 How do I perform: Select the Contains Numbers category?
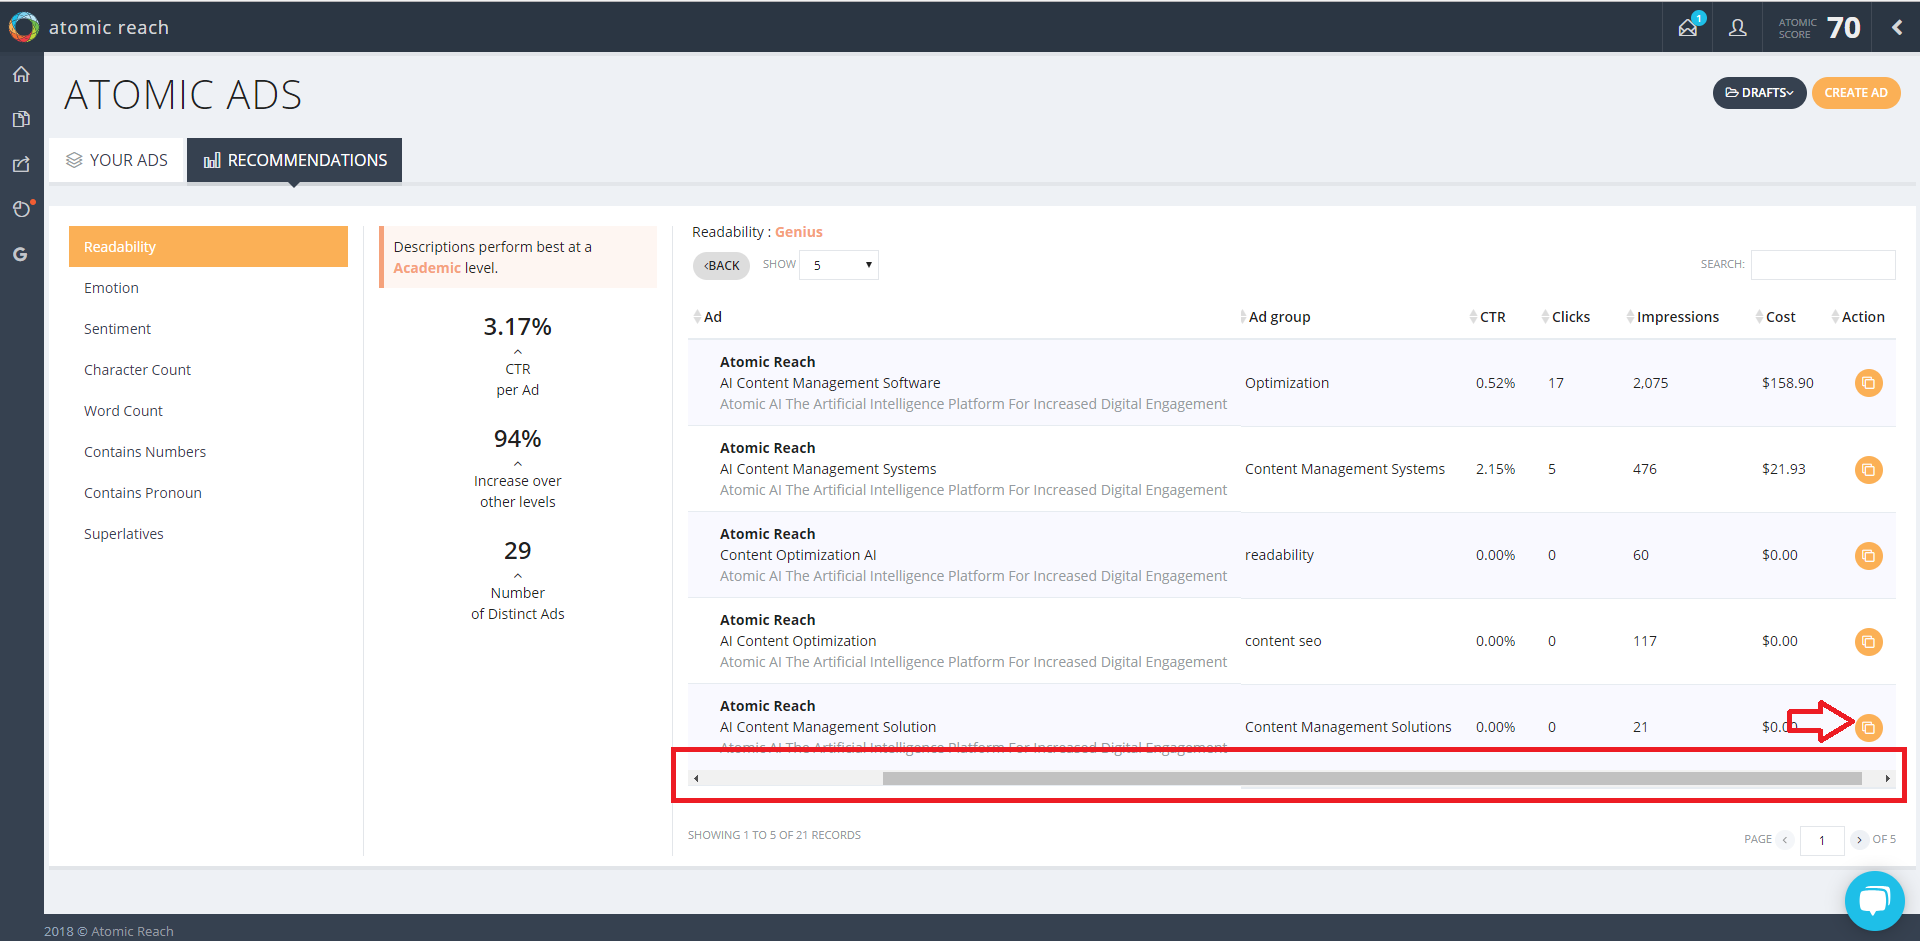pyautogui.click(x=208, y=452)
